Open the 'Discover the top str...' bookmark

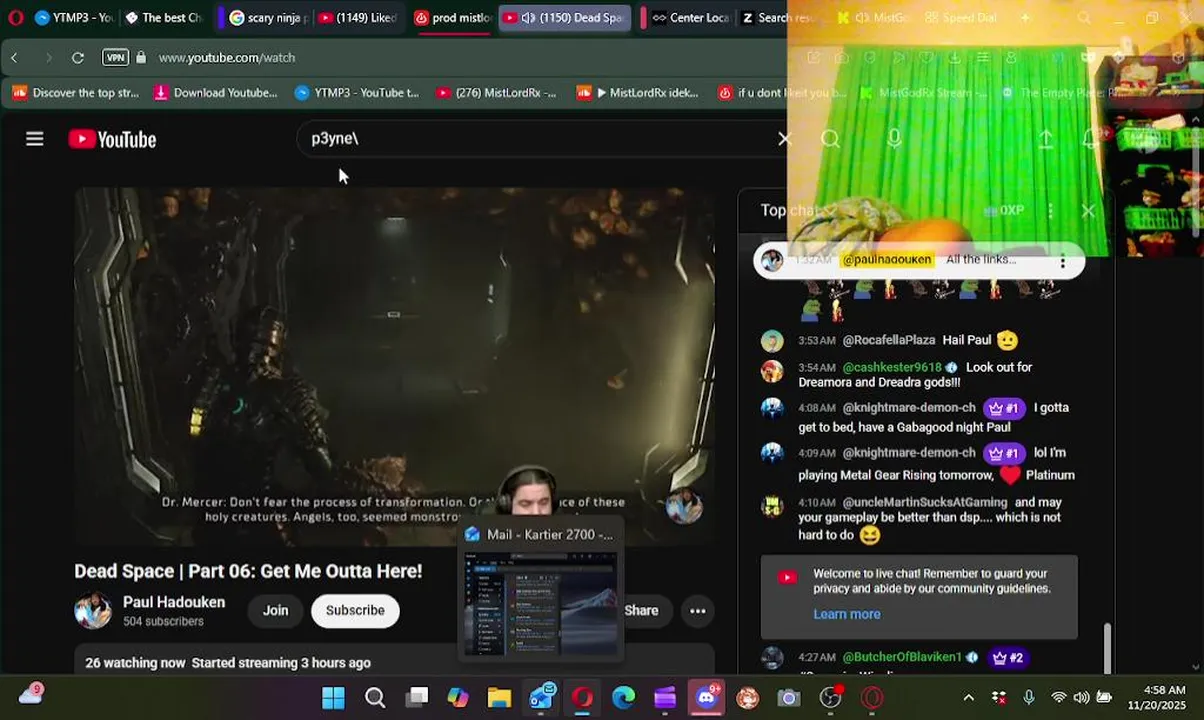[76, 92]
